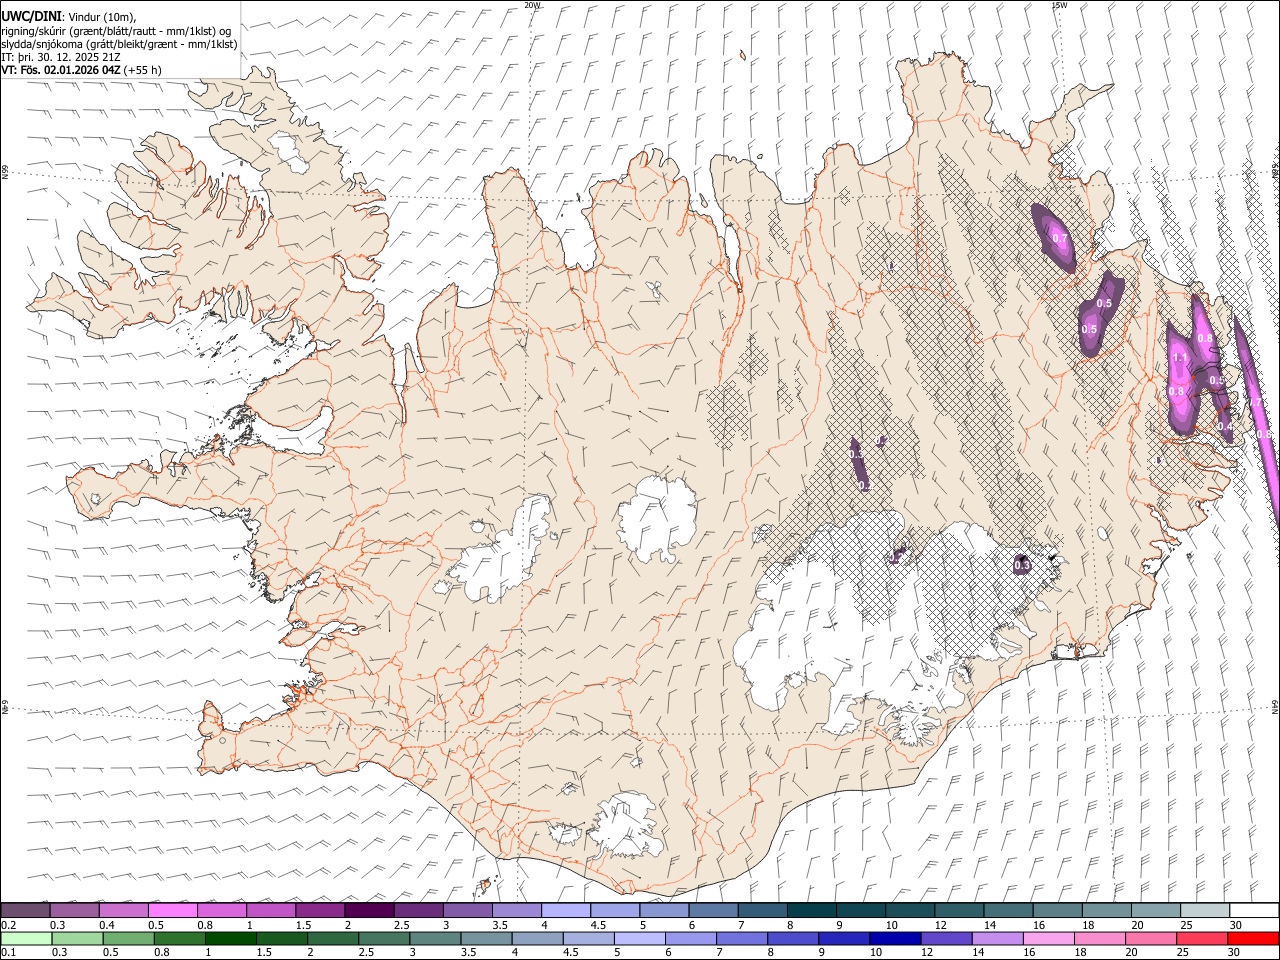Pick upper legend swatch between 2 and 2.5

point(368,910)
